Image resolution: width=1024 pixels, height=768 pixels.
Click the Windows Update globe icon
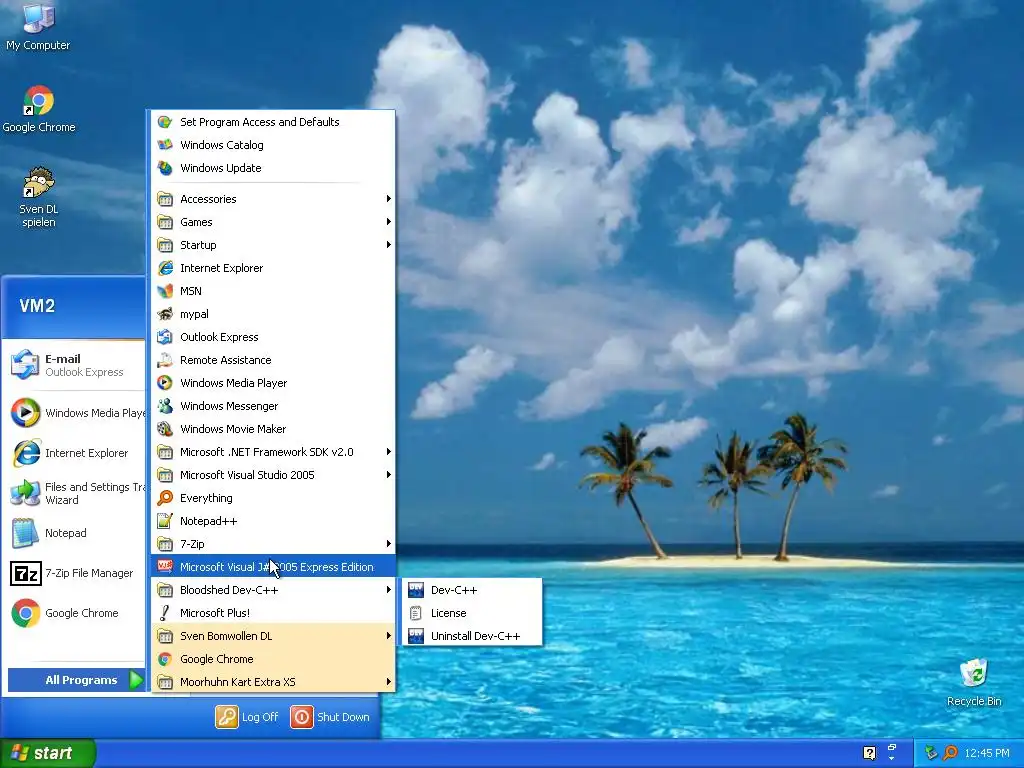click(165, 168)
